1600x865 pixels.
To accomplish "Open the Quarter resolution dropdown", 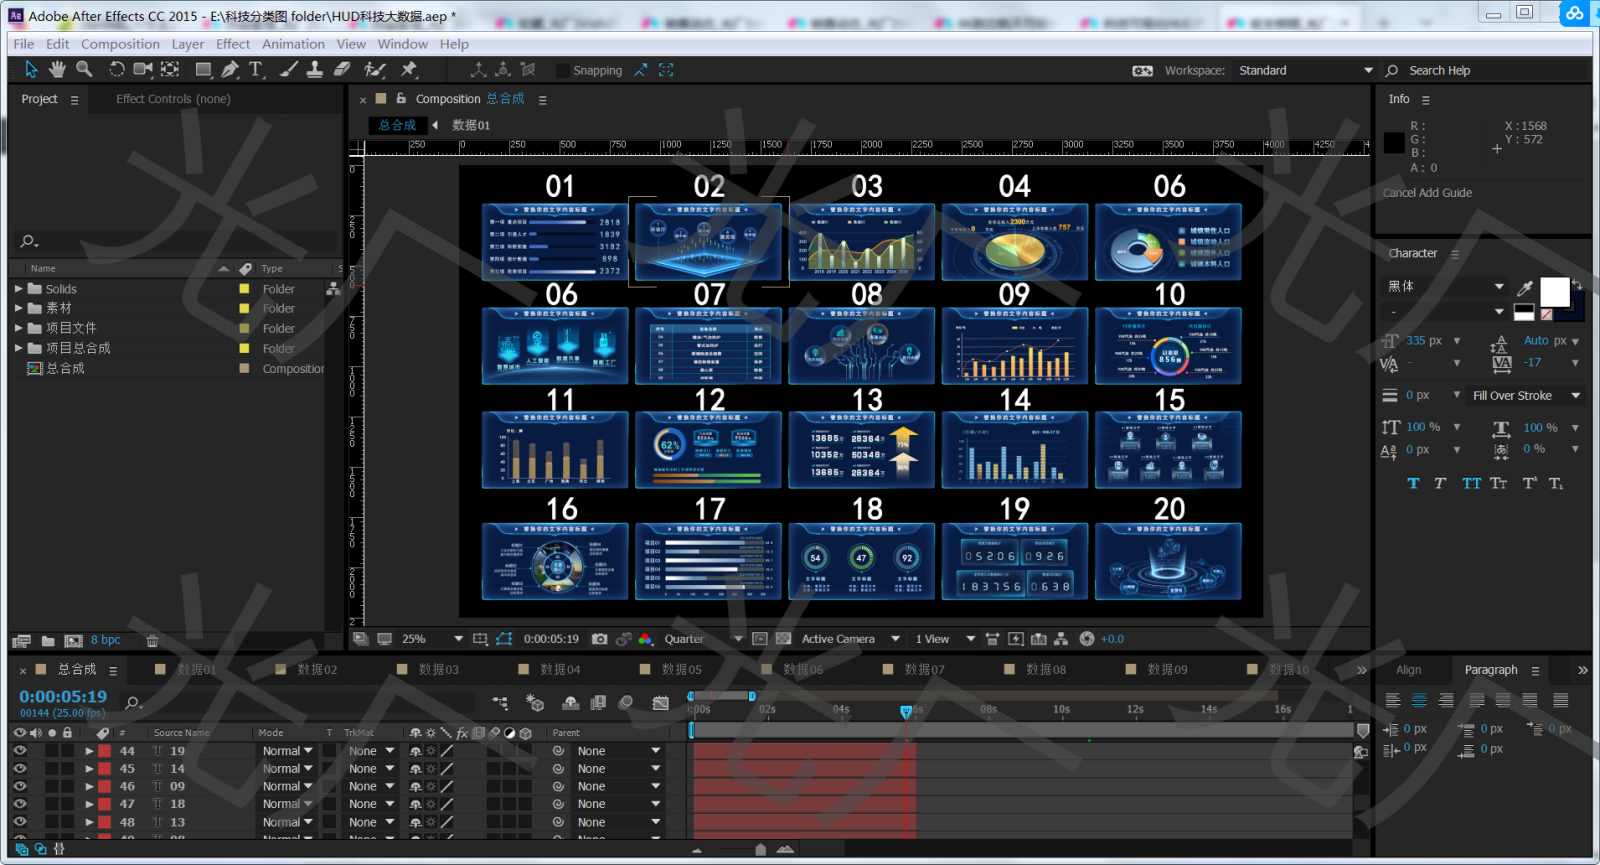I will pyautogui.click(x=738, y=639).
